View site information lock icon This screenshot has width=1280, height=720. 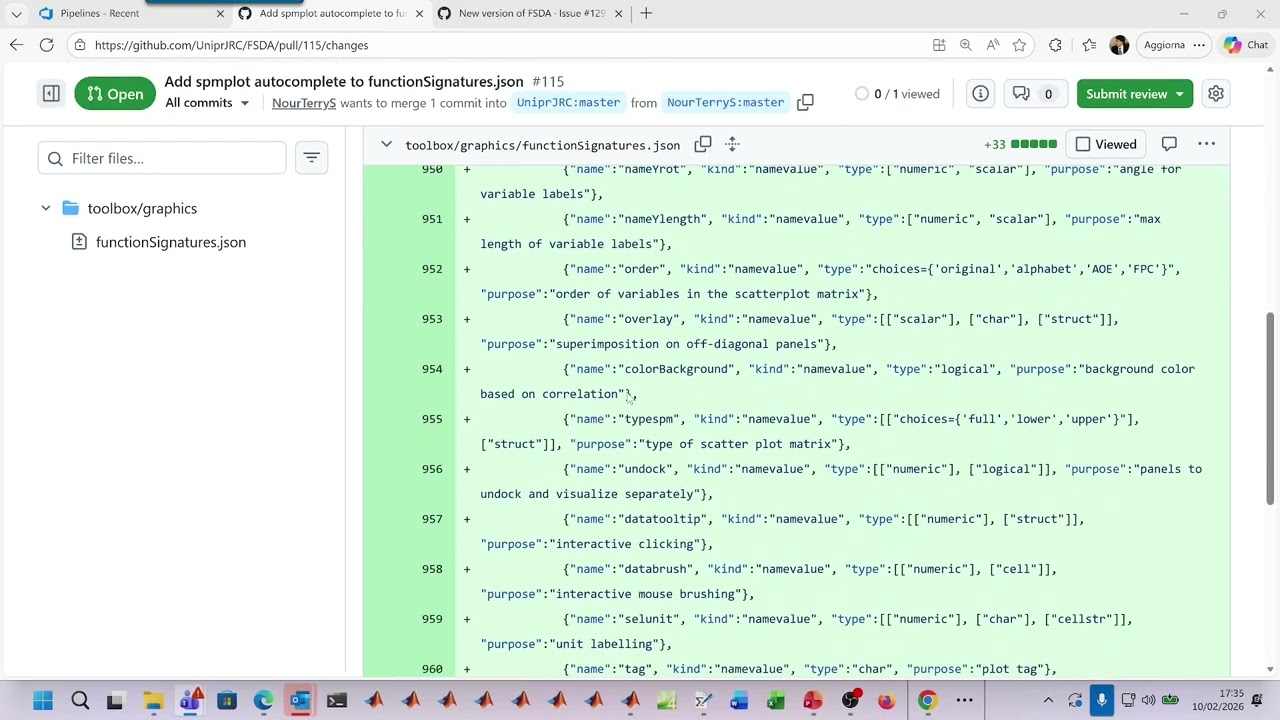click(x=79, y=45)
